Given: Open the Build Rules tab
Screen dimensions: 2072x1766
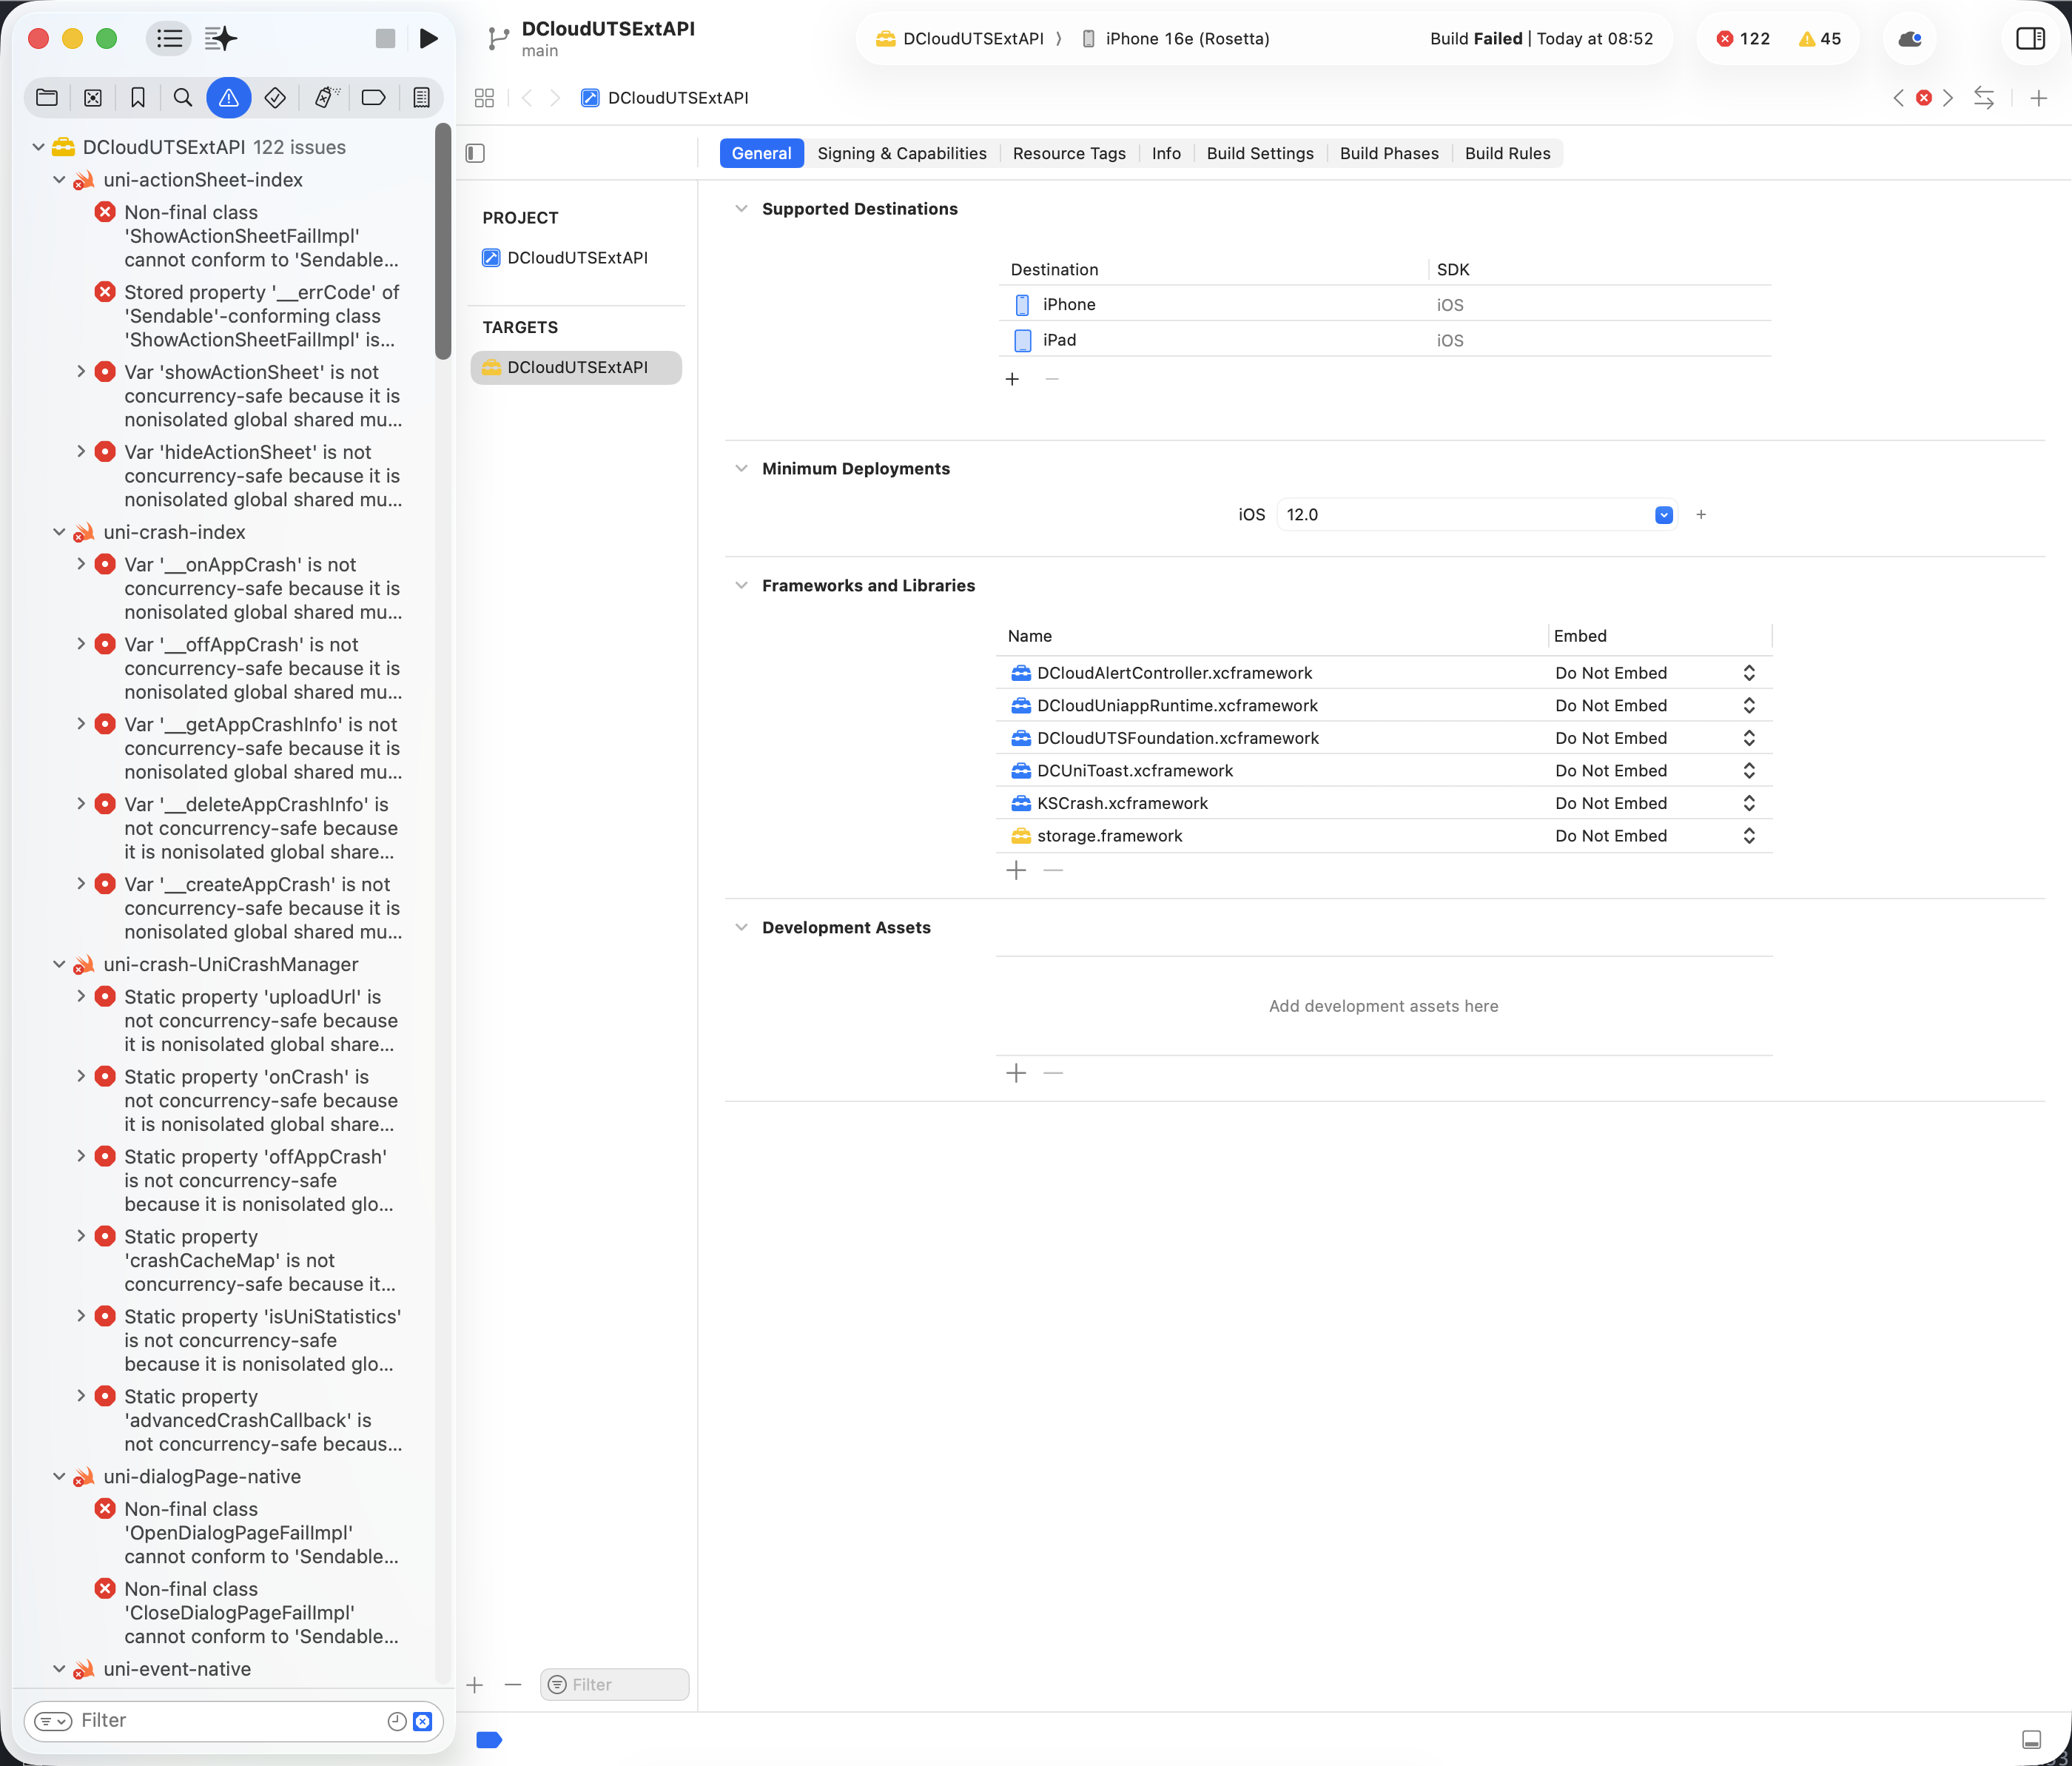Looking at the screenshot, I should point(1507,153).
